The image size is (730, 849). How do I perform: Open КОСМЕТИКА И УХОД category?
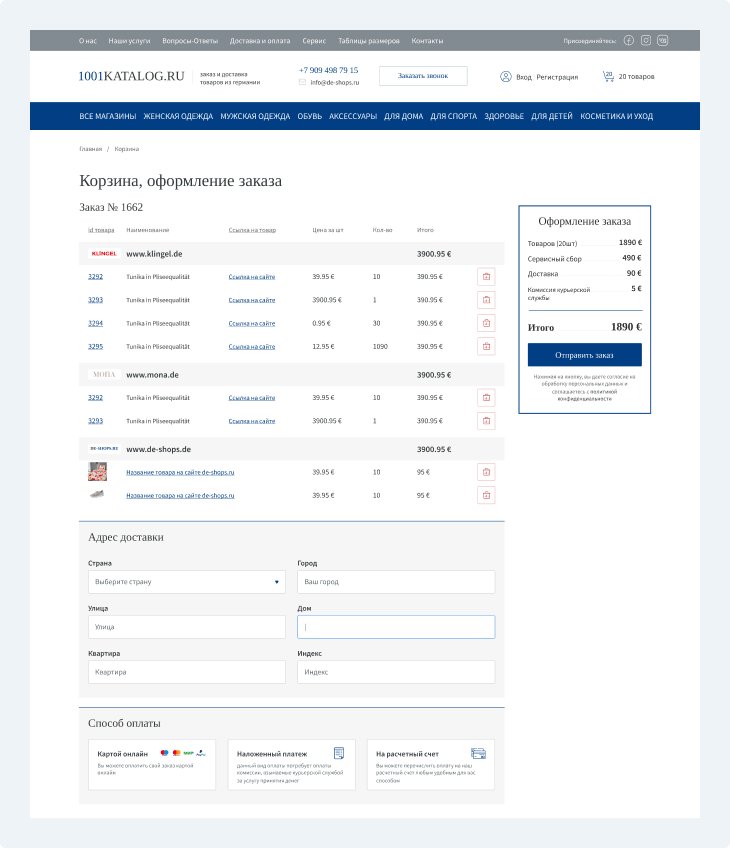617,116
